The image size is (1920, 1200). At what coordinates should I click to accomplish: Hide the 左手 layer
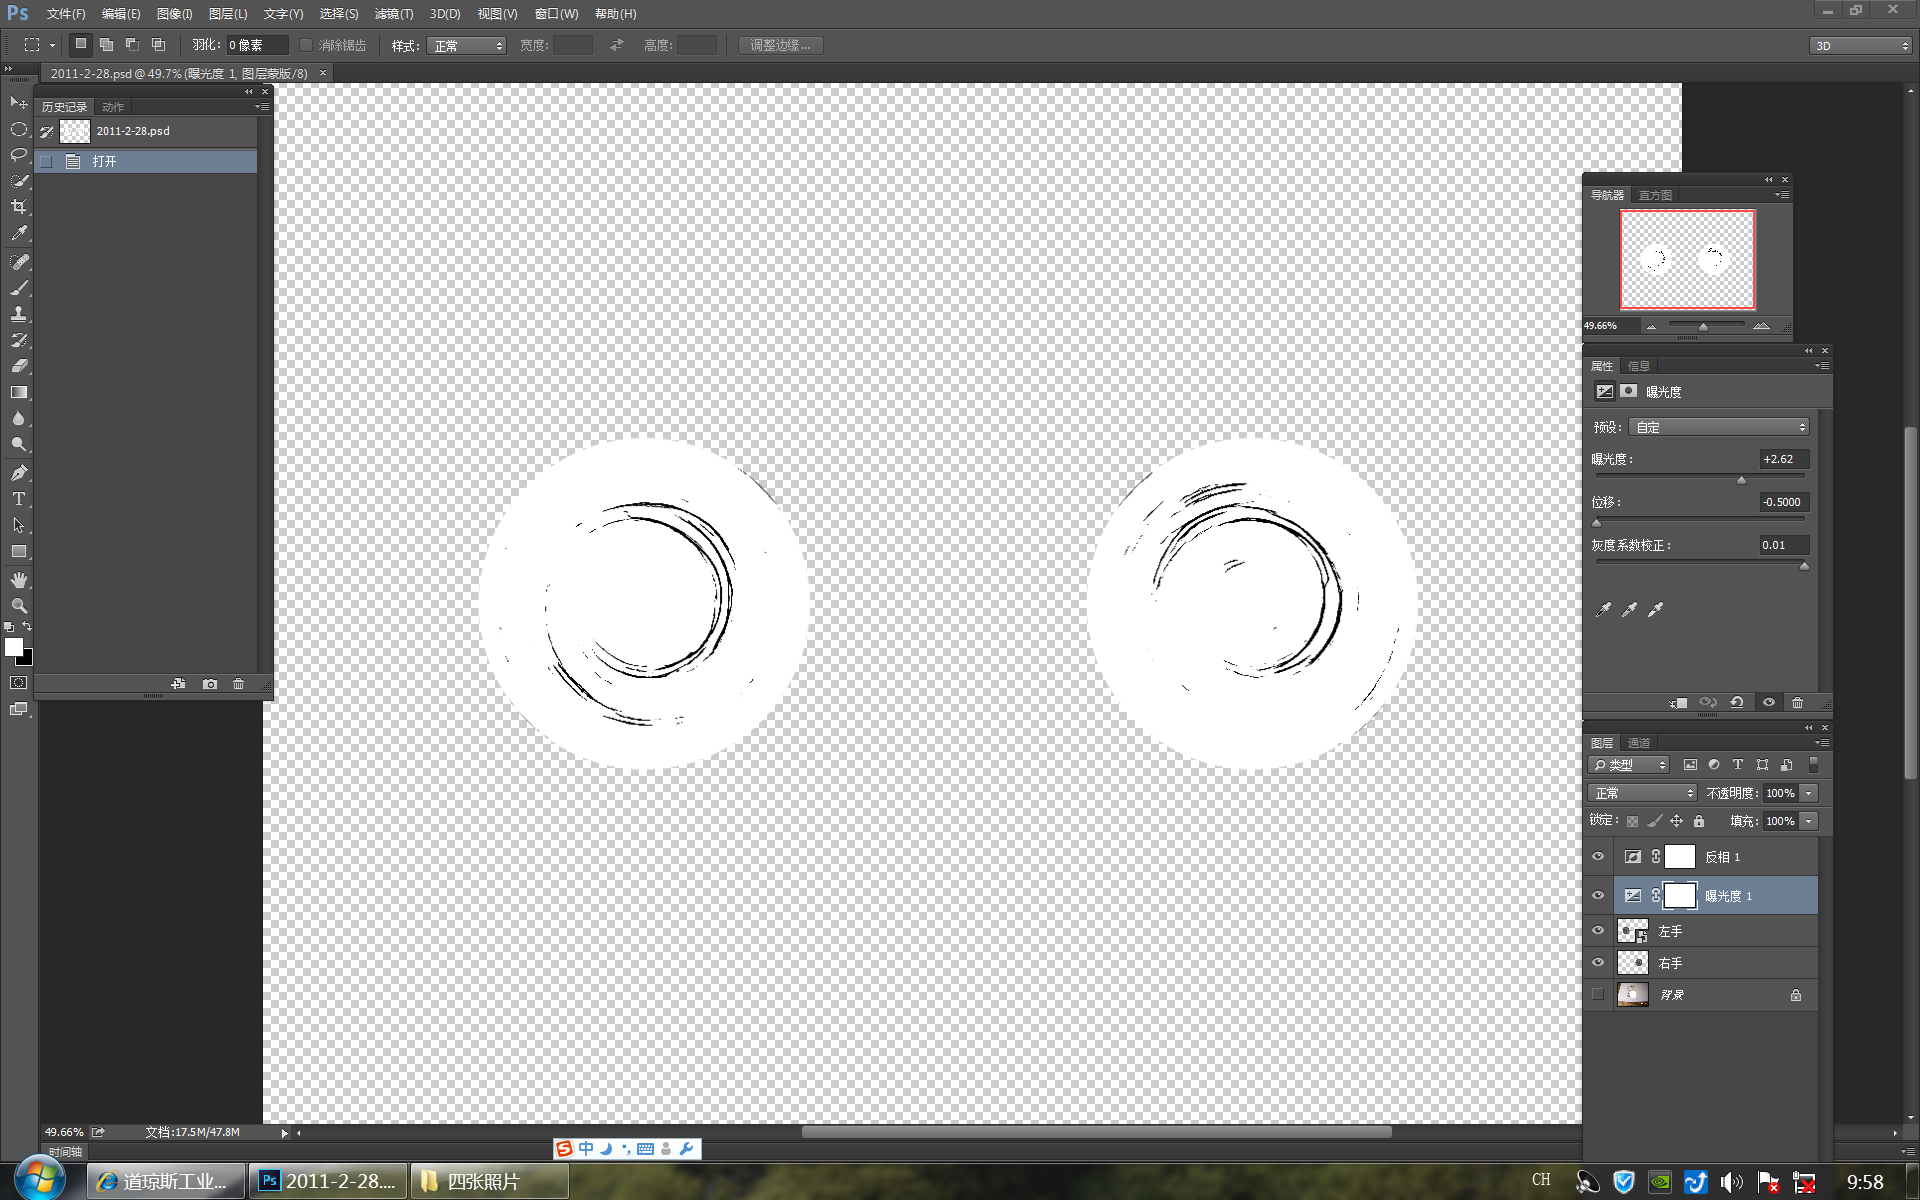1598,931
